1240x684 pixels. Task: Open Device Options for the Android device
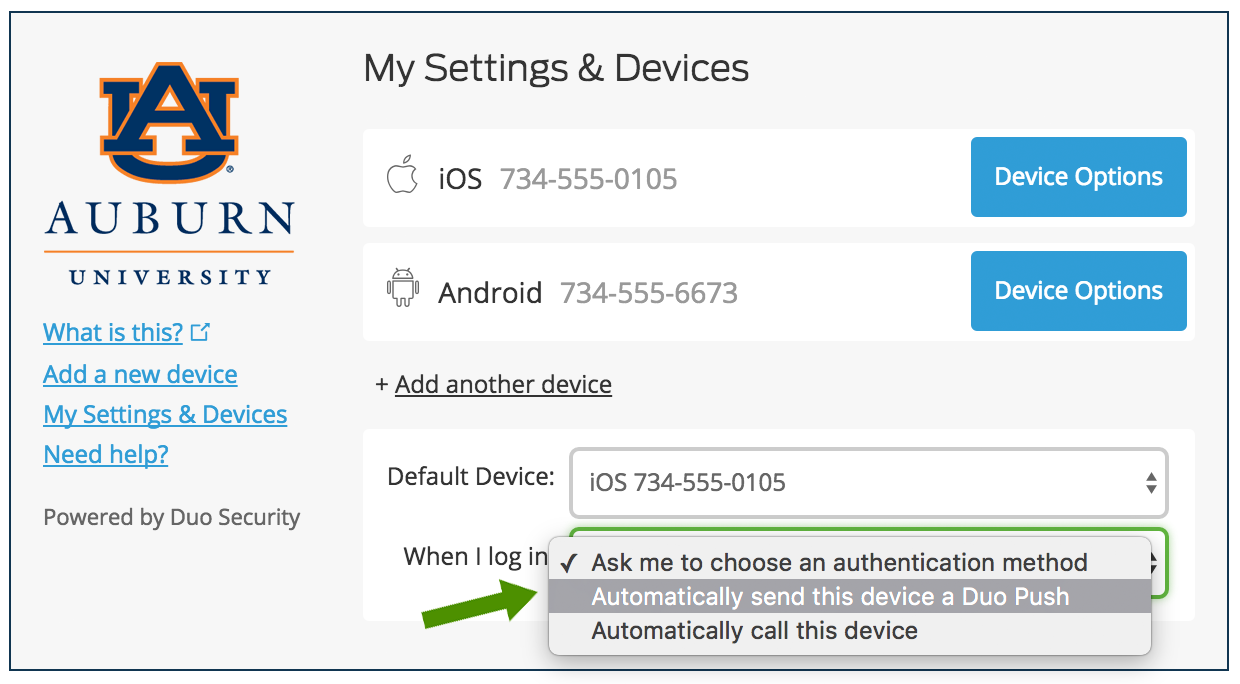coord(1078,291)
